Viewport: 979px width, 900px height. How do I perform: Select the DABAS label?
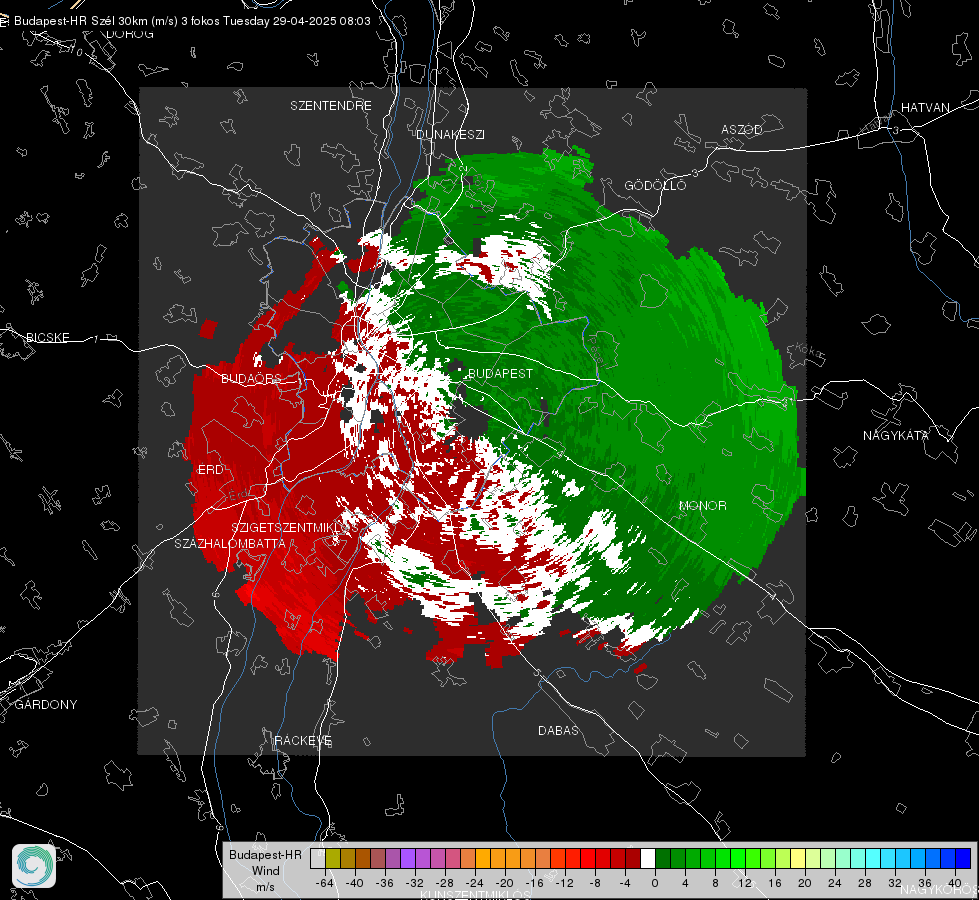558,730
